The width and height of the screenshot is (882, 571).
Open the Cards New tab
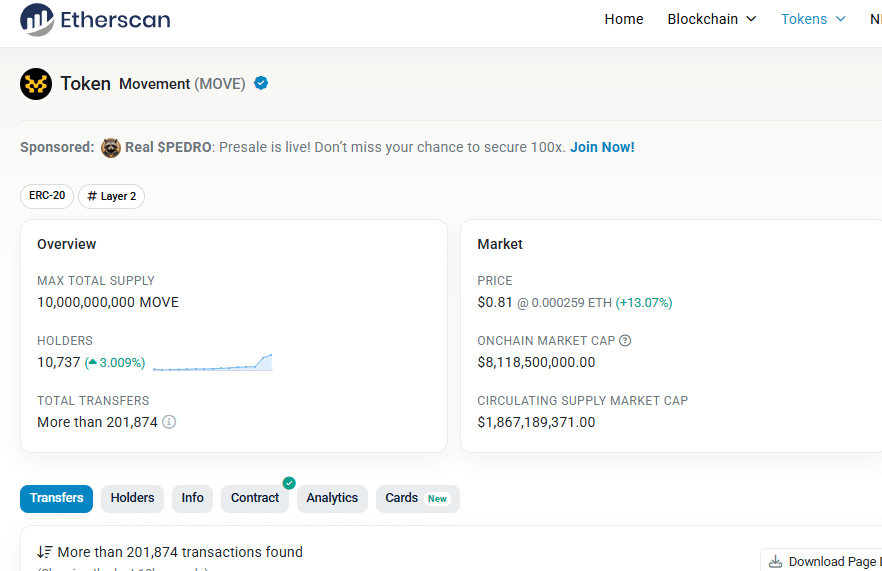point(417,498)
